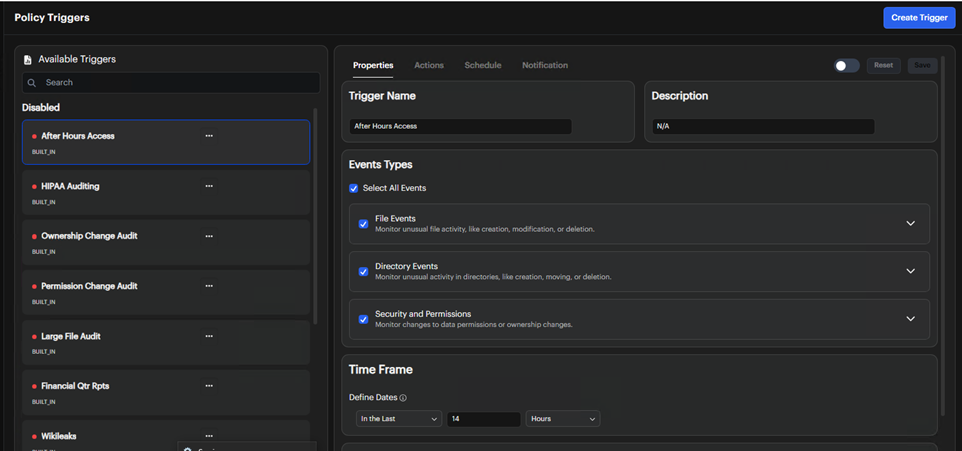Expand the Directory Events section chevron
Viewport: 962px width, 451px height.
click(x=910, y=271)
